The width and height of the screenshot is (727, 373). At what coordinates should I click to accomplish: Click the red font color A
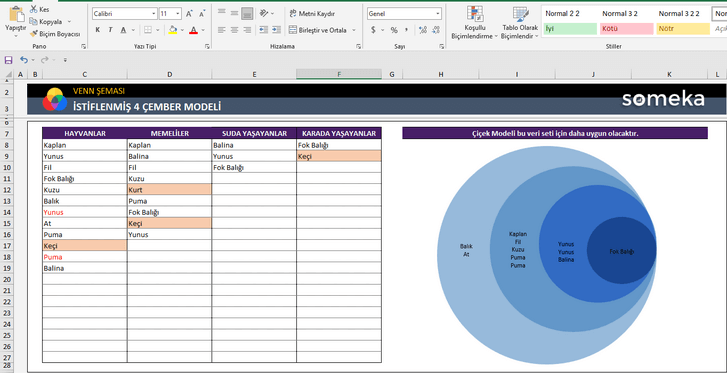tap(193, 30)
